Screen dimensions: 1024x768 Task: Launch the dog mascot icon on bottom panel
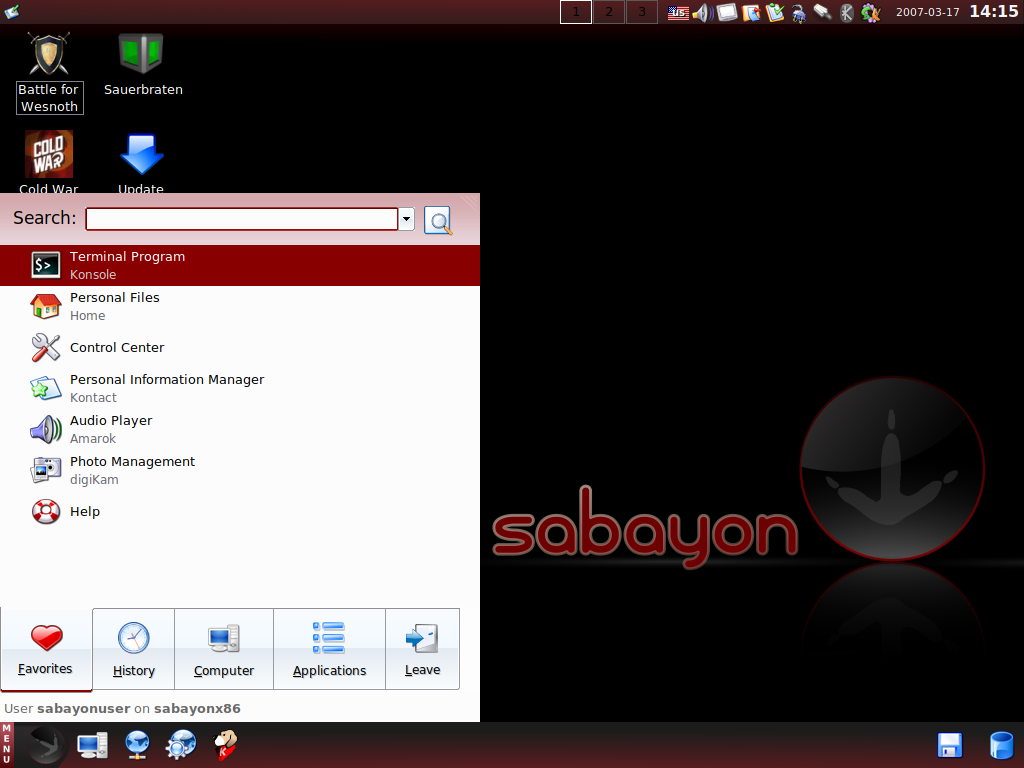(225, 745)
